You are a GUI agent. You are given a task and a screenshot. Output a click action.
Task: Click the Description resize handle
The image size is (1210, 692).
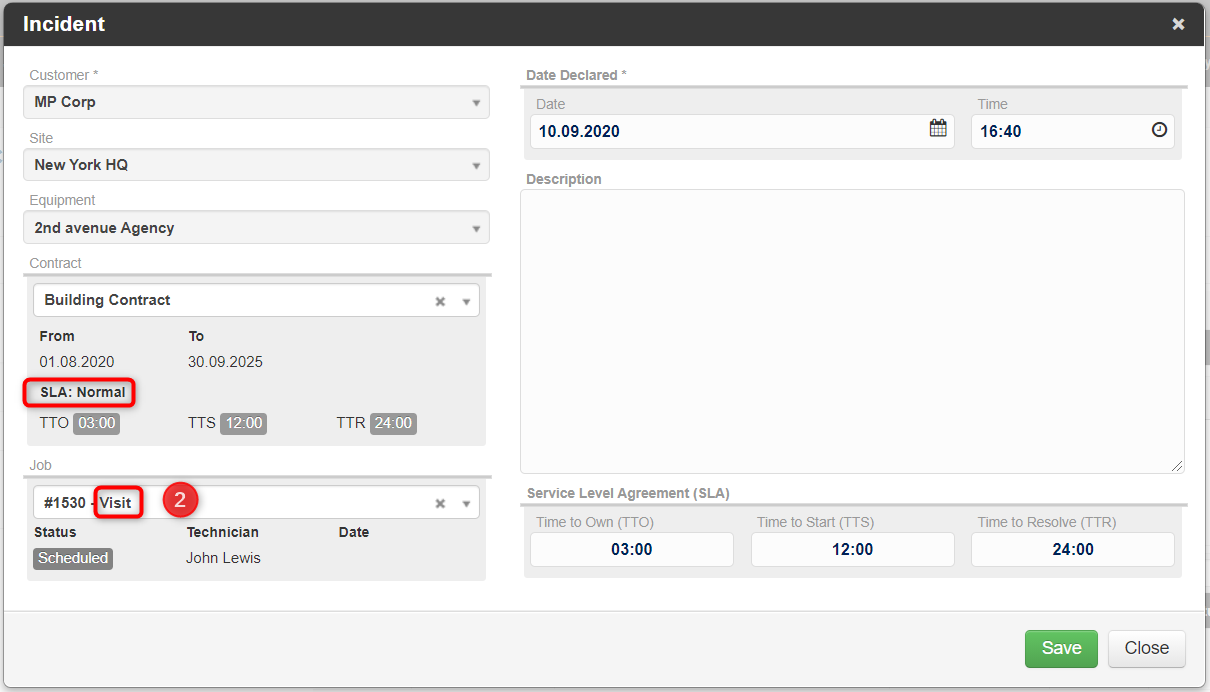(1177, 465)
